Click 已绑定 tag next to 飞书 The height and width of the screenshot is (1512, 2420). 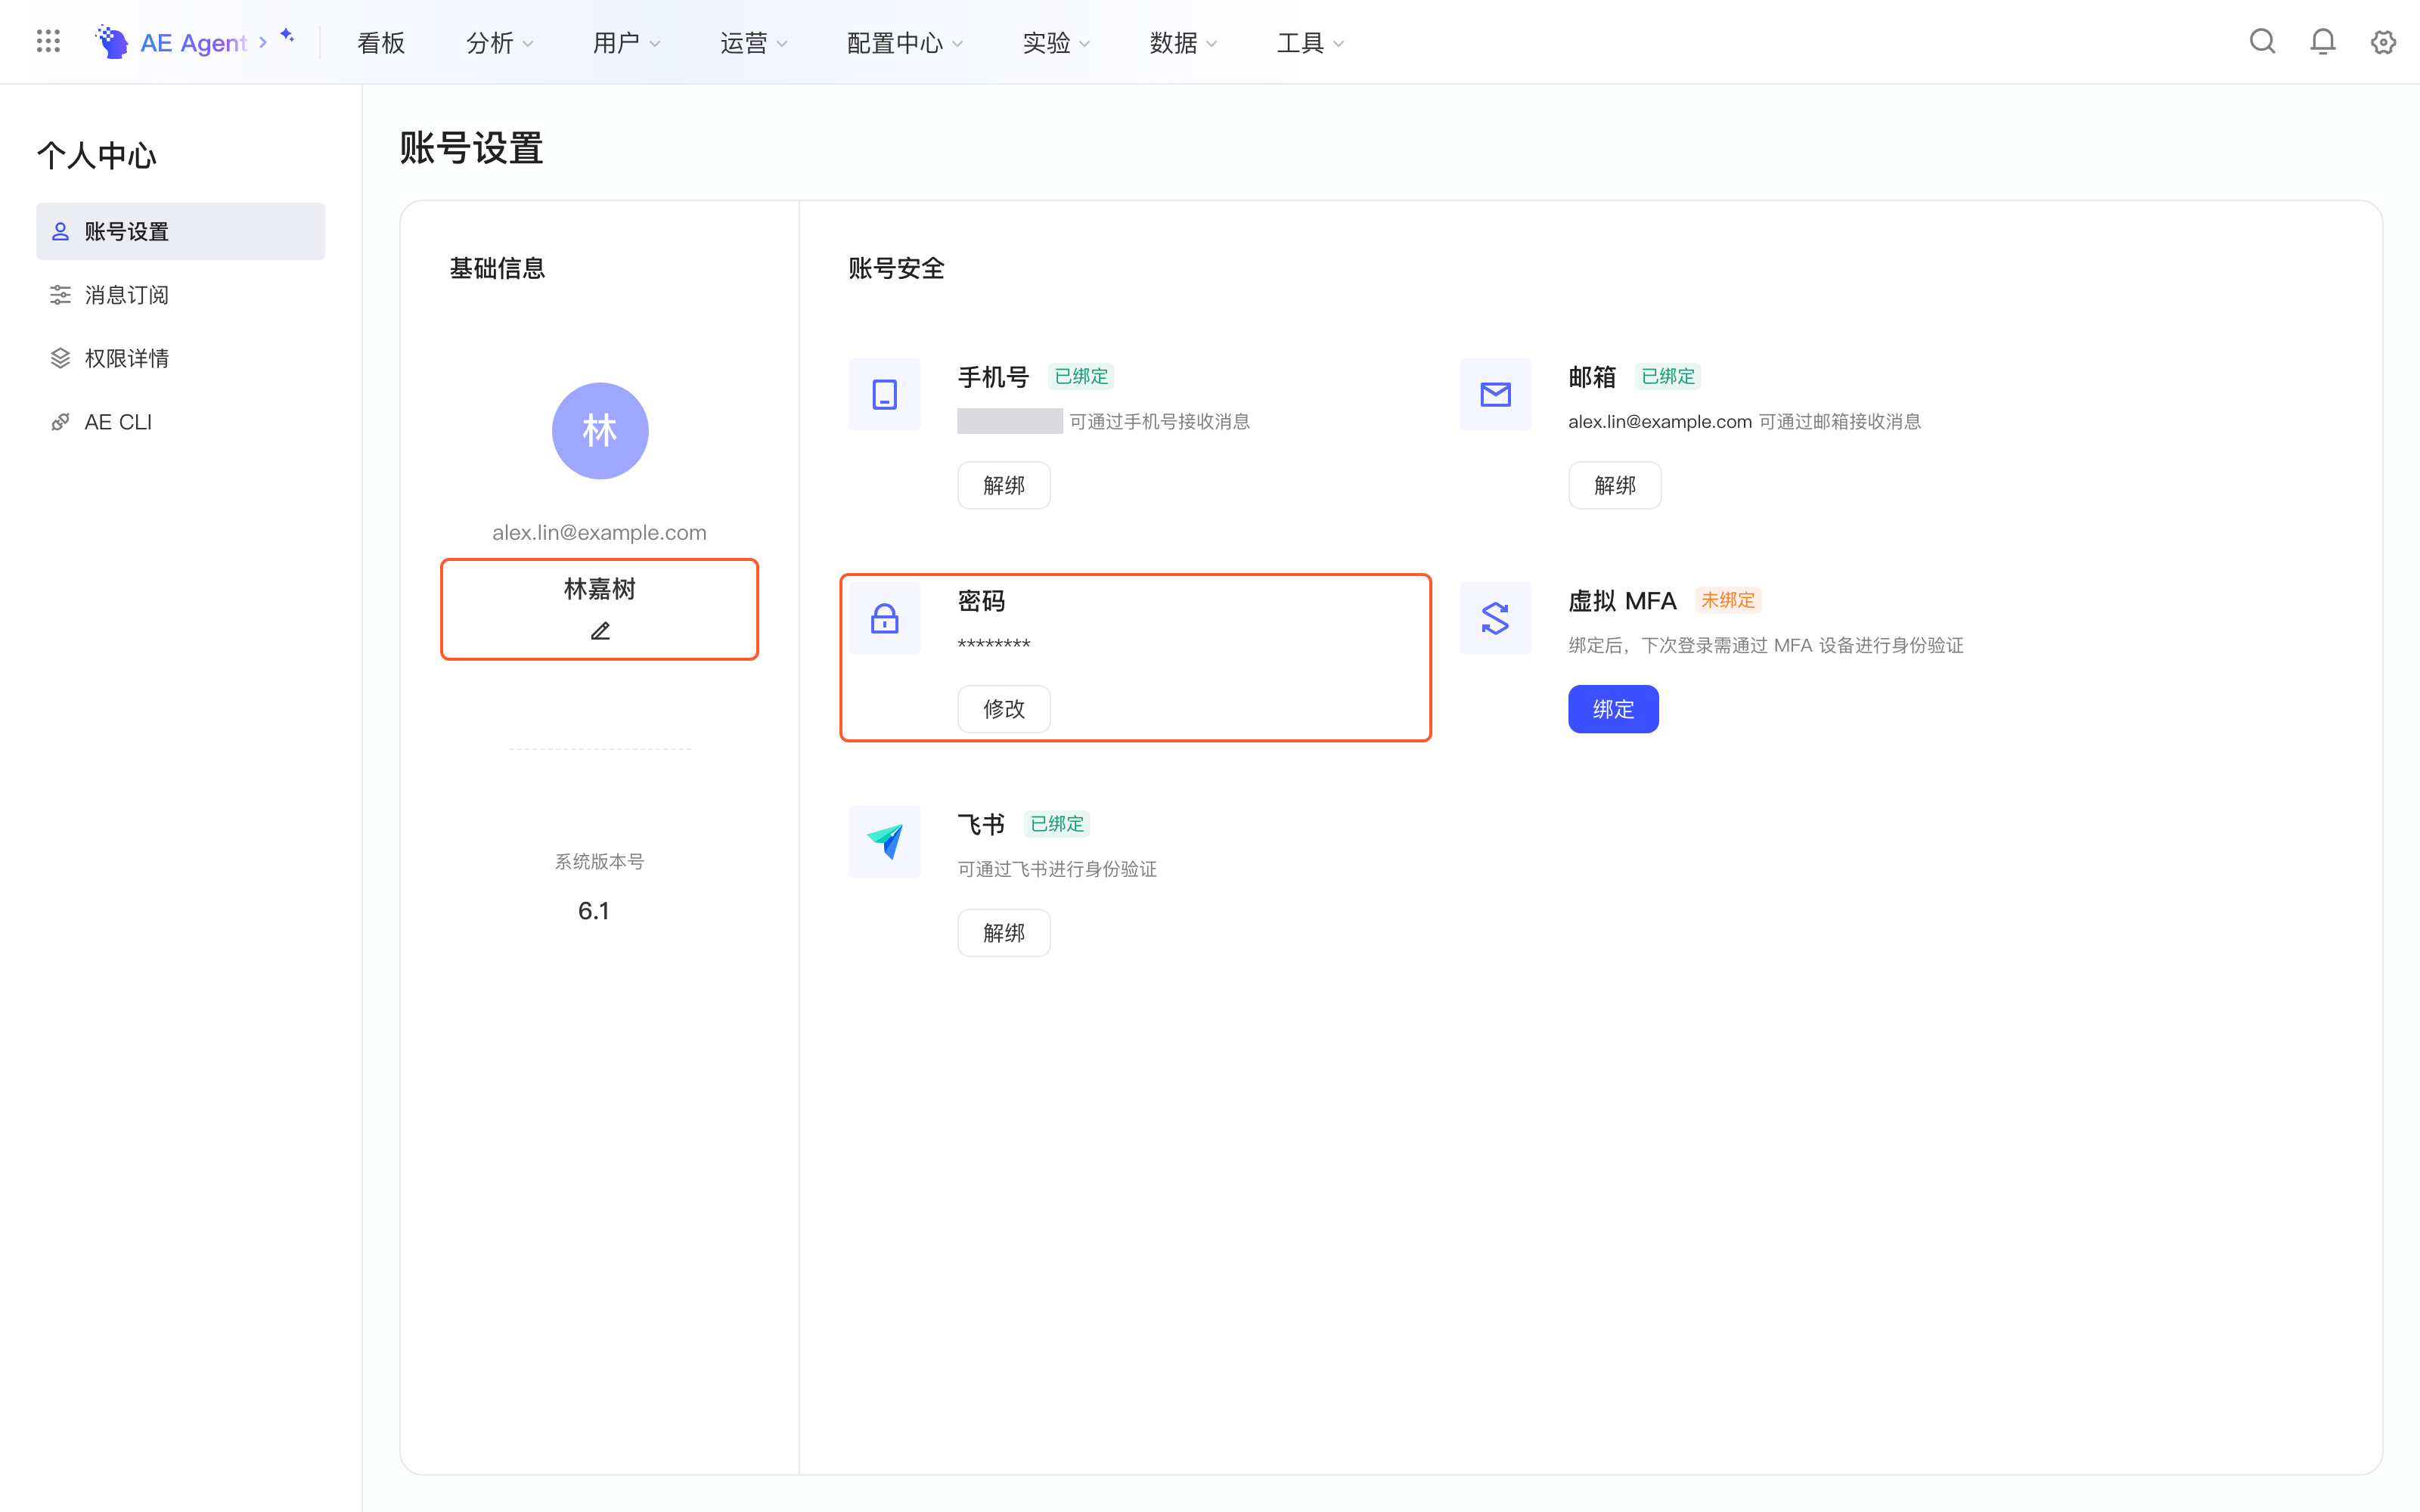(1057, 824)
